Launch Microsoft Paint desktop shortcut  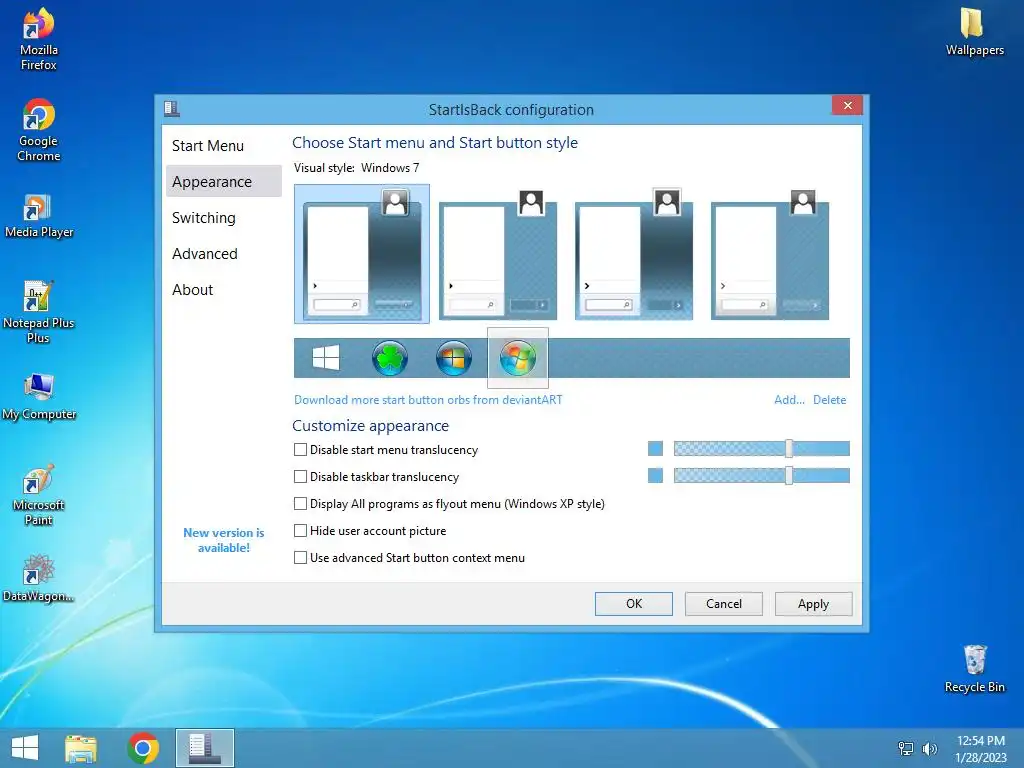point(39,495)
